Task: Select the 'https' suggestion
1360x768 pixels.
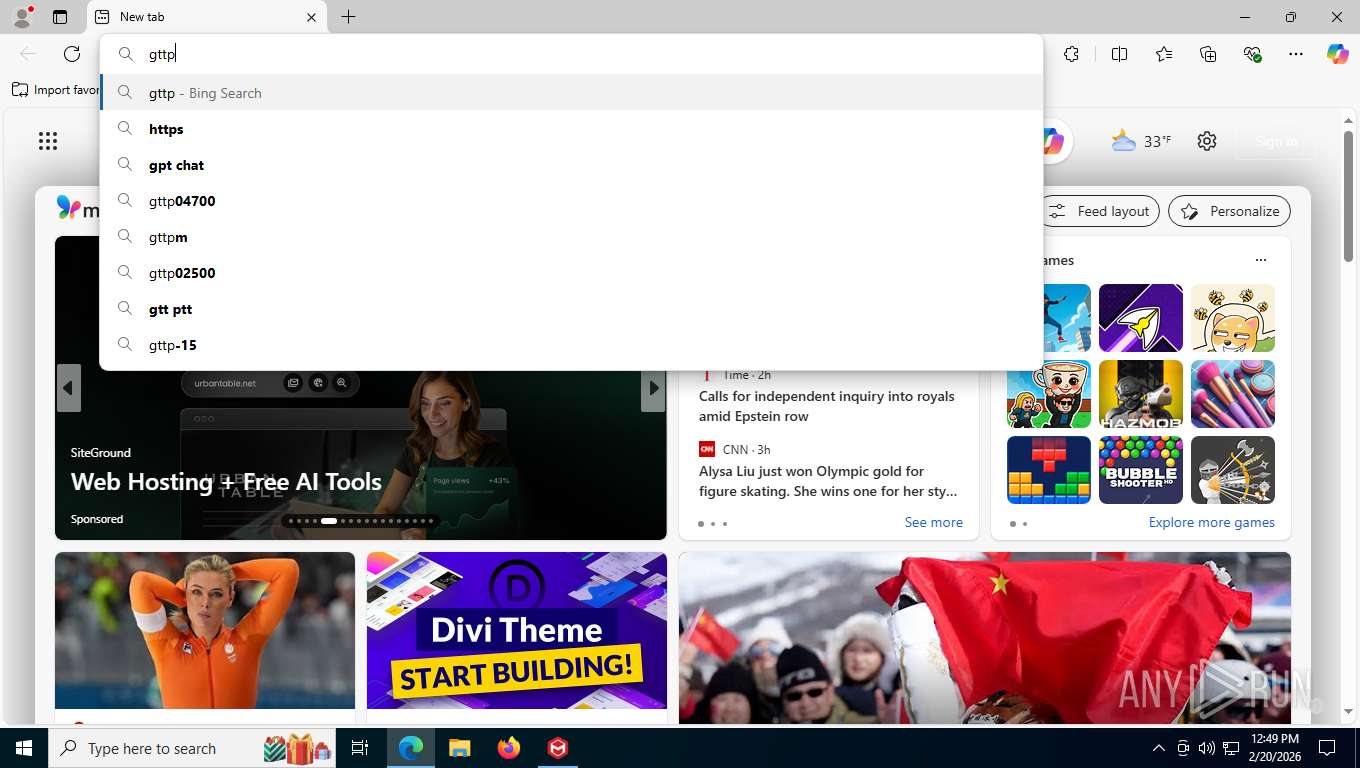Action: (571, 129)
